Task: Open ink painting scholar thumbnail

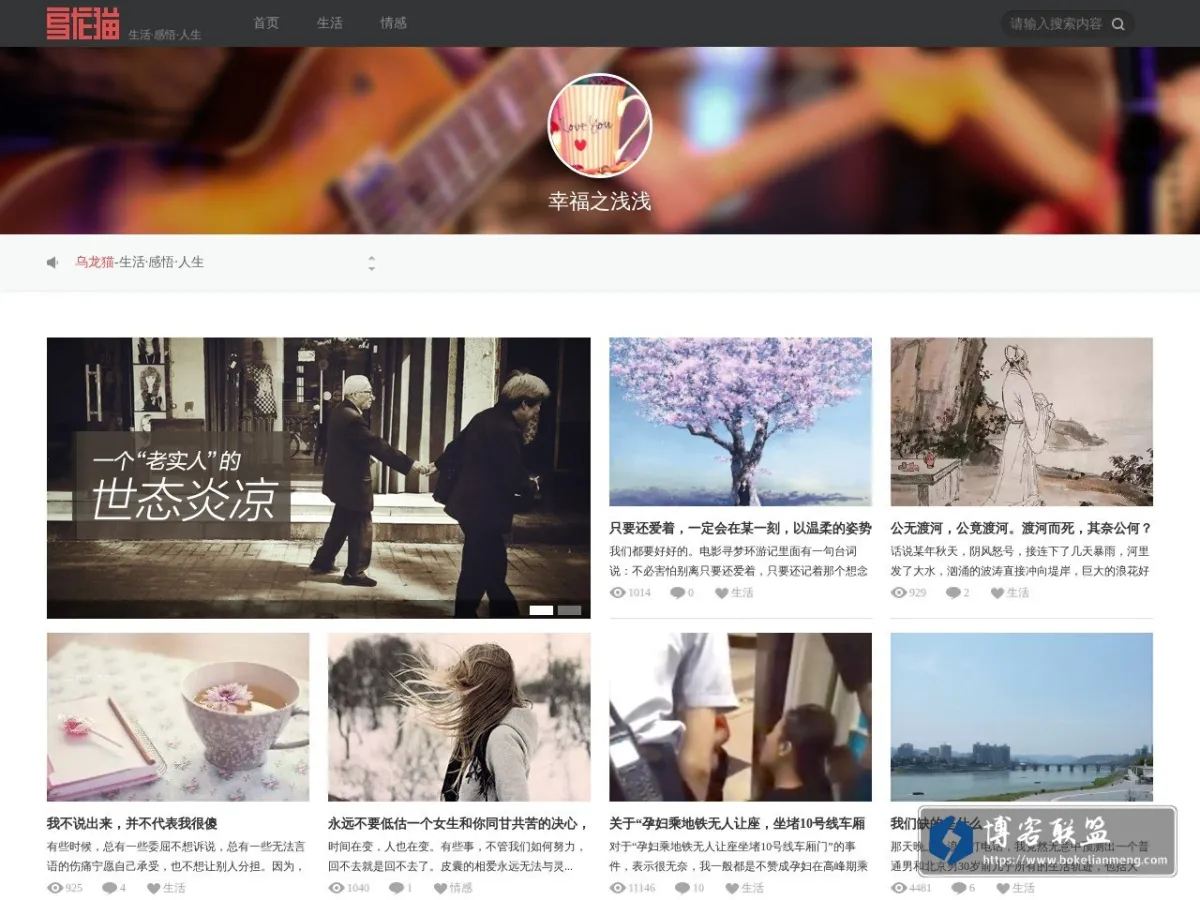Action: tap(1022, 422)
